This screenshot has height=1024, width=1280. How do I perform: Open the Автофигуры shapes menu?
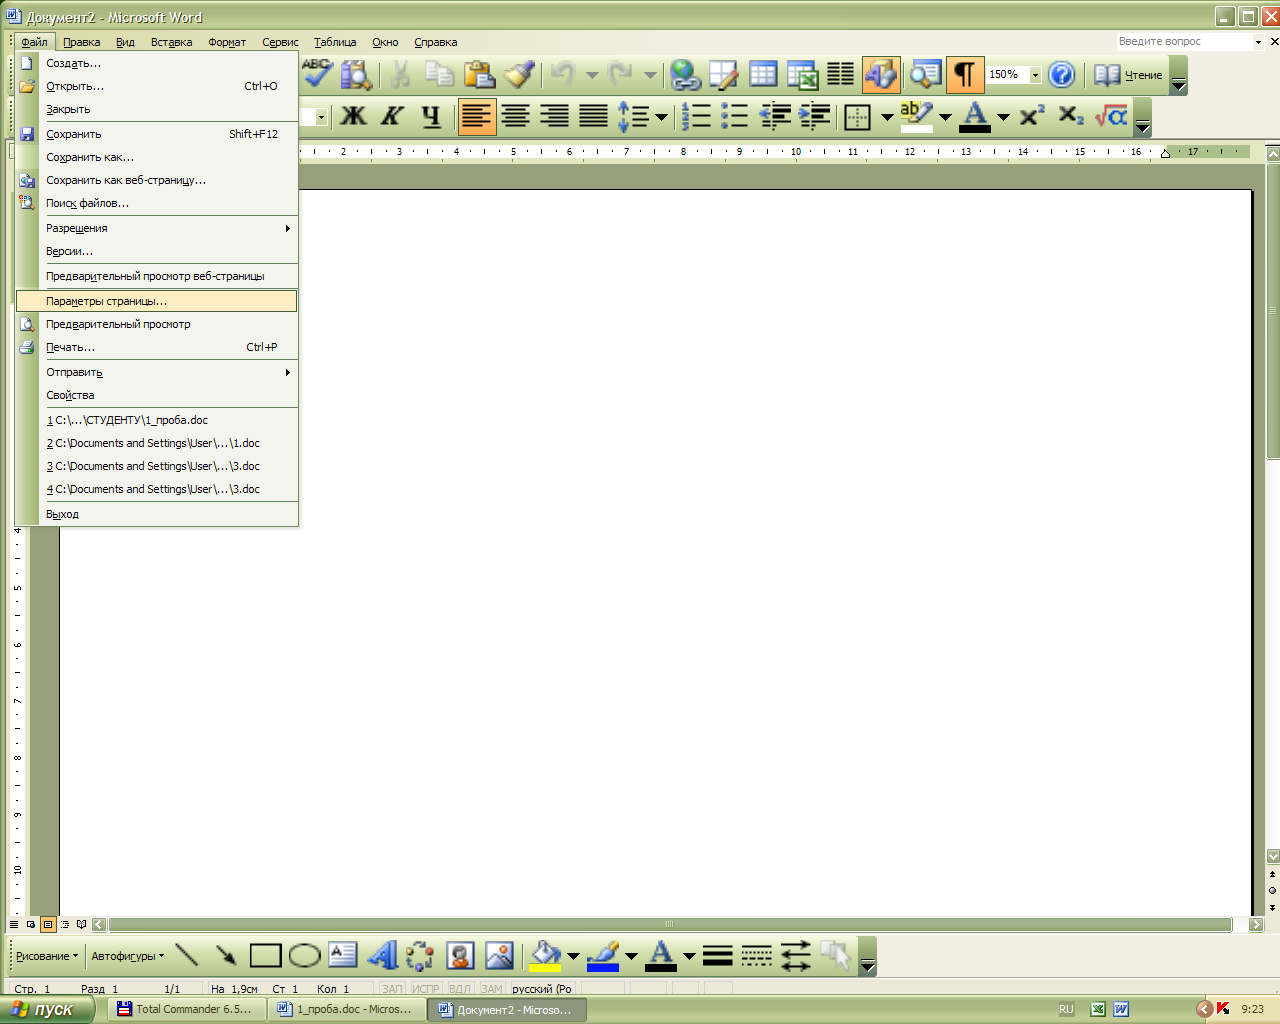tap(127, 956)
